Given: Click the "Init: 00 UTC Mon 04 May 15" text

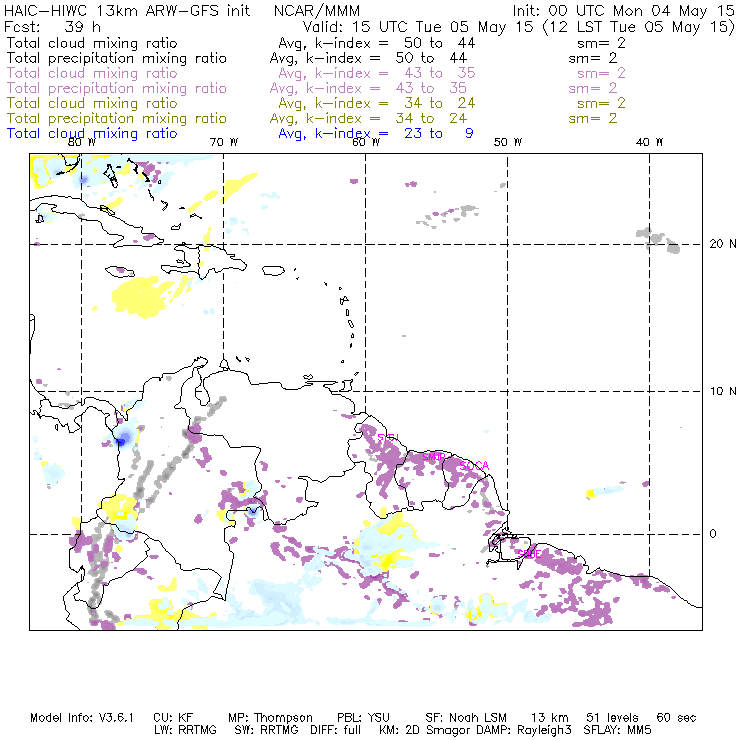Looking at the screenshot, I should pyautogui.click(x=624, y=10).
